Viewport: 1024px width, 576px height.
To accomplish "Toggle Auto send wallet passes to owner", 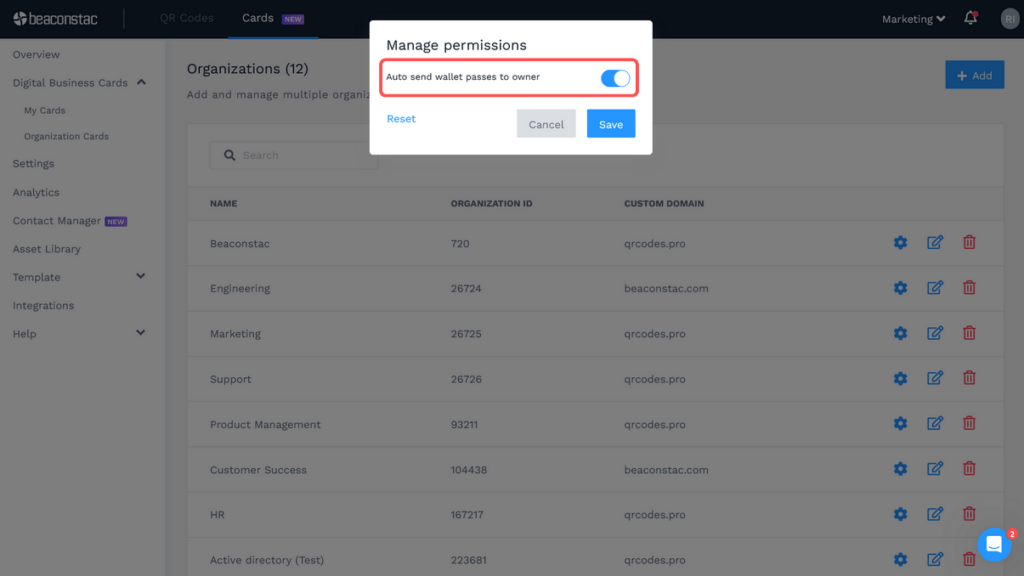I will pos(616,77).
